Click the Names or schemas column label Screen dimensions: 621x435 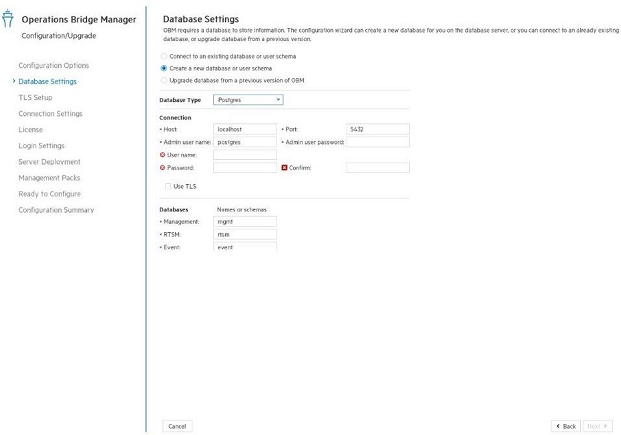(242, 210)
